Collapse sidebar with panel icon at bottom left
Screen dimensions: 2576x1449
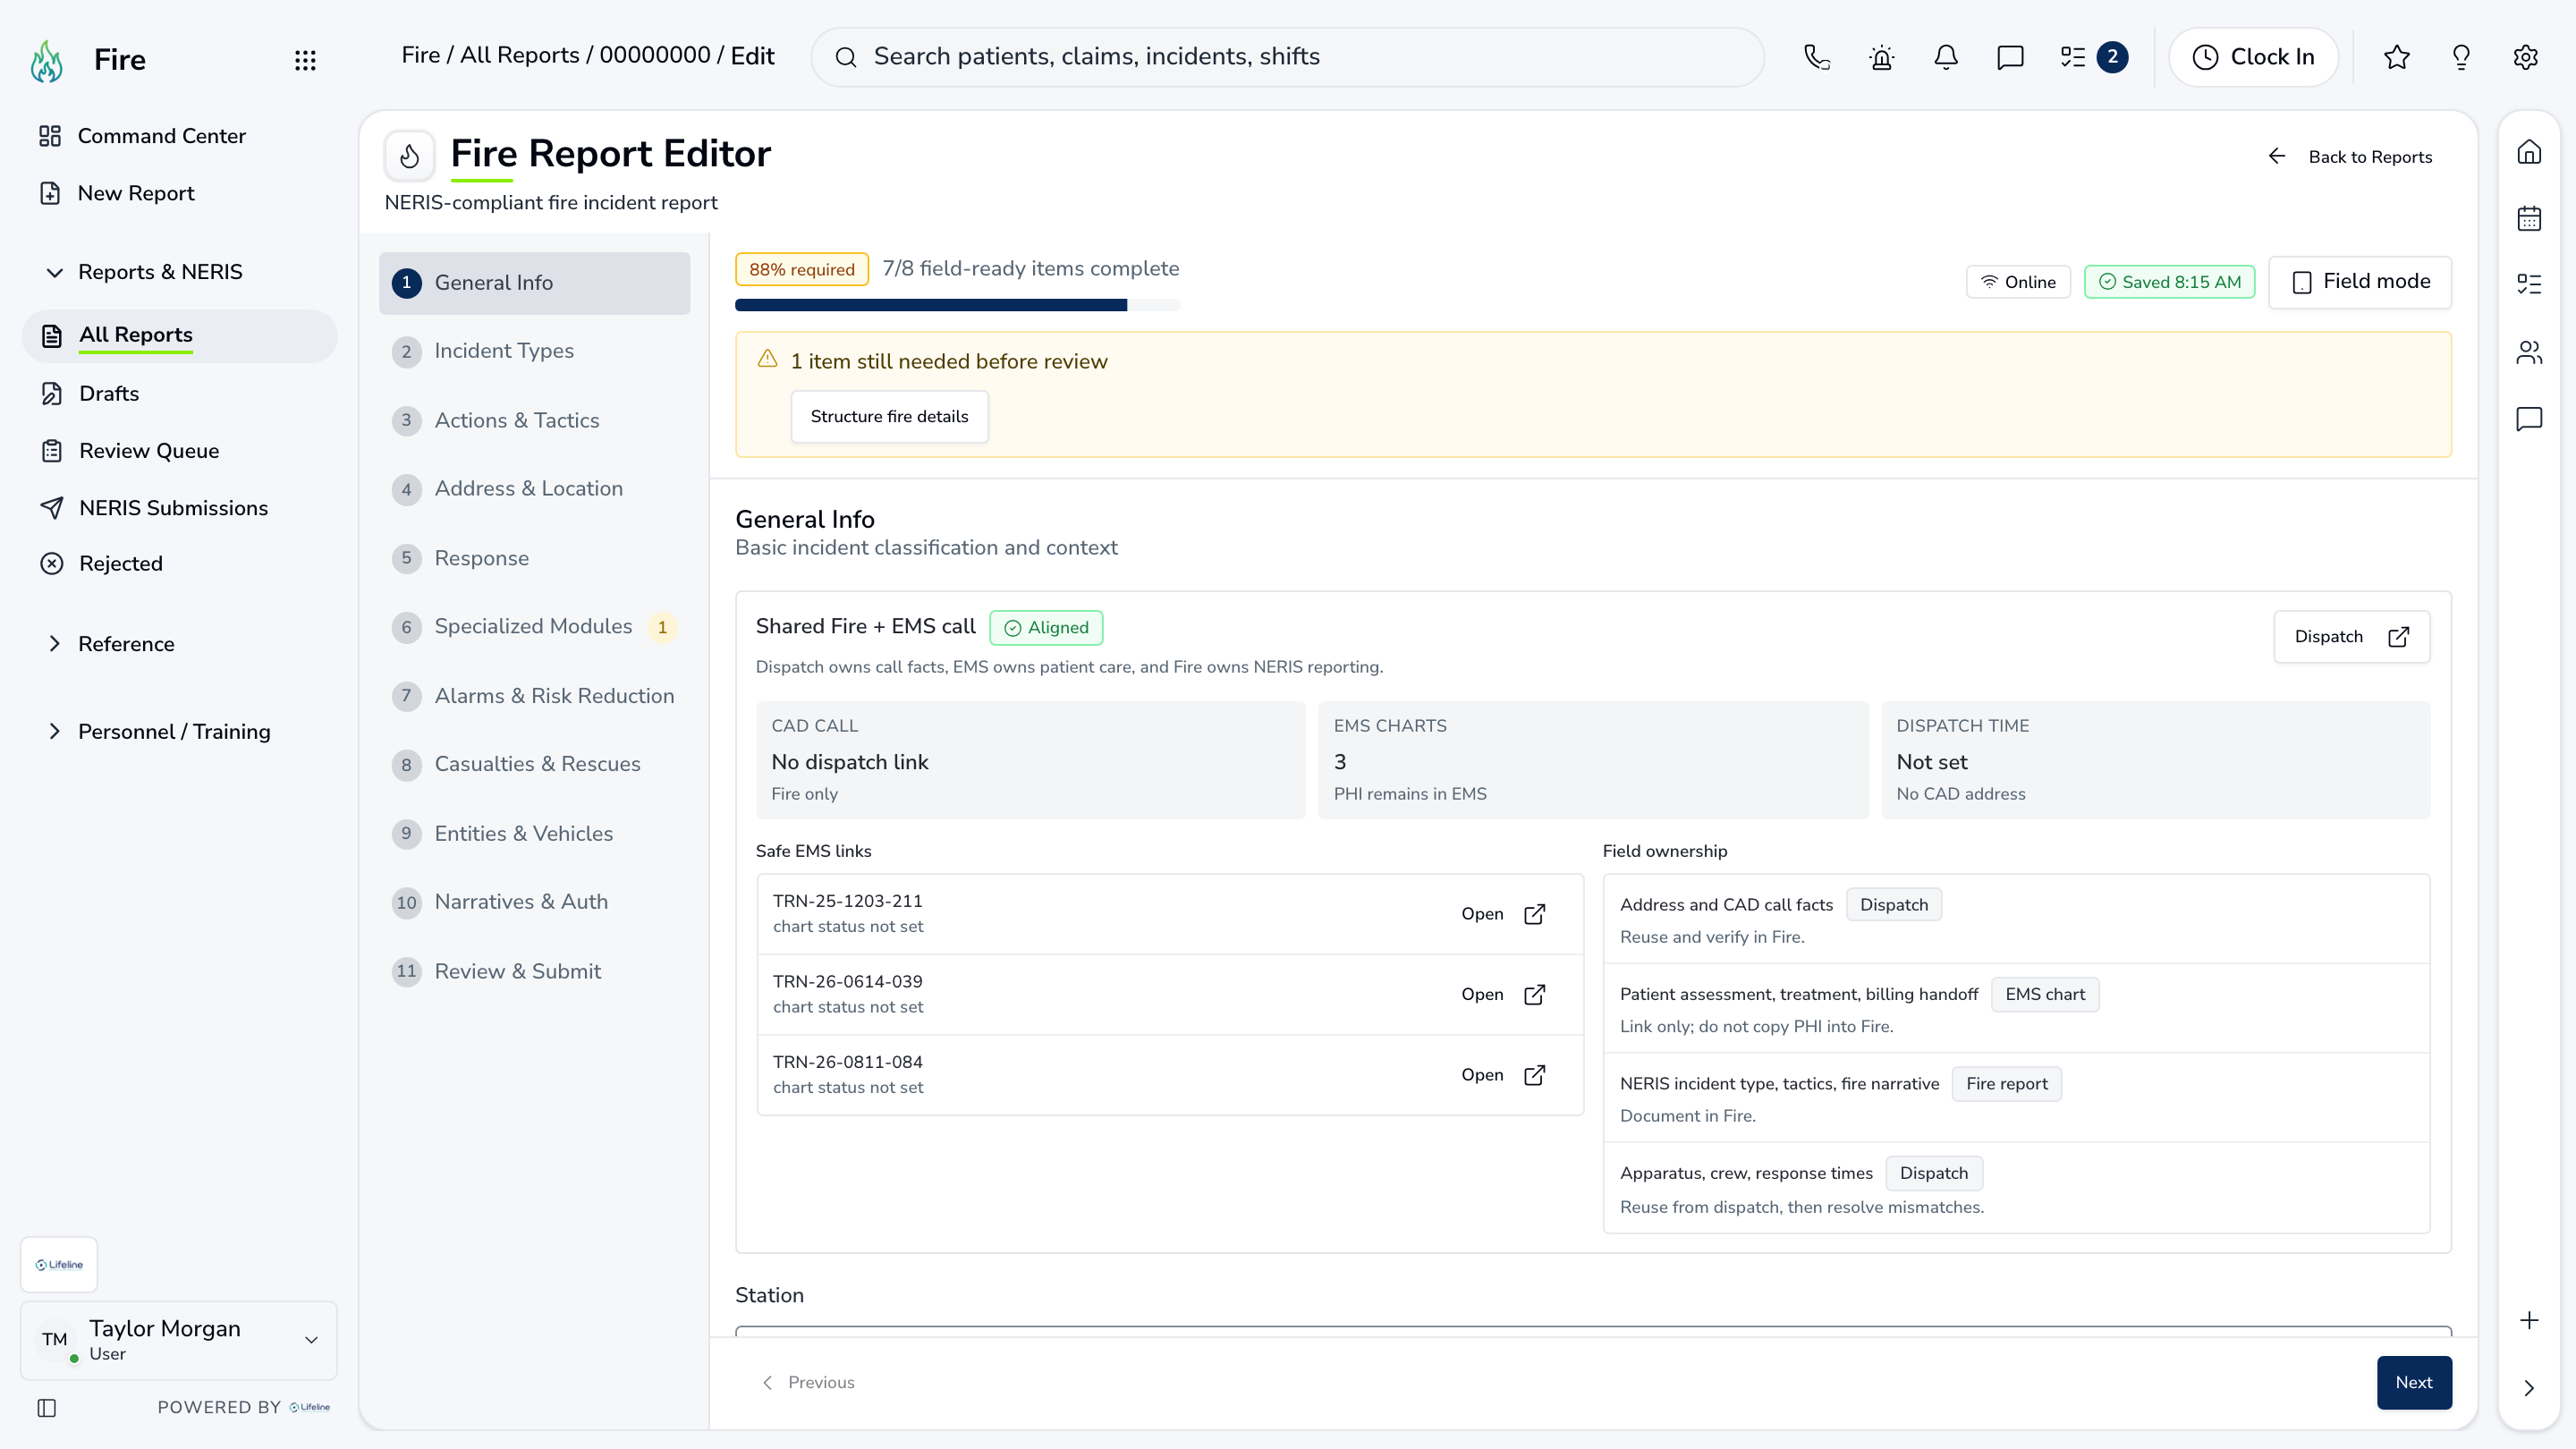point(47,1408)
